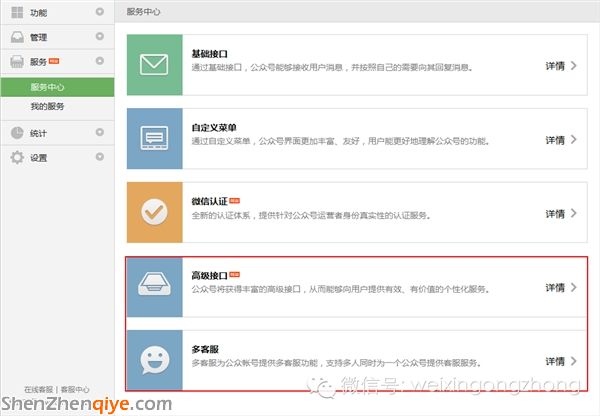The height and width of the screenshot is (416, 600).
Task: Click the orange checkmark 微信认证 icon
Action: pos(154,212)
